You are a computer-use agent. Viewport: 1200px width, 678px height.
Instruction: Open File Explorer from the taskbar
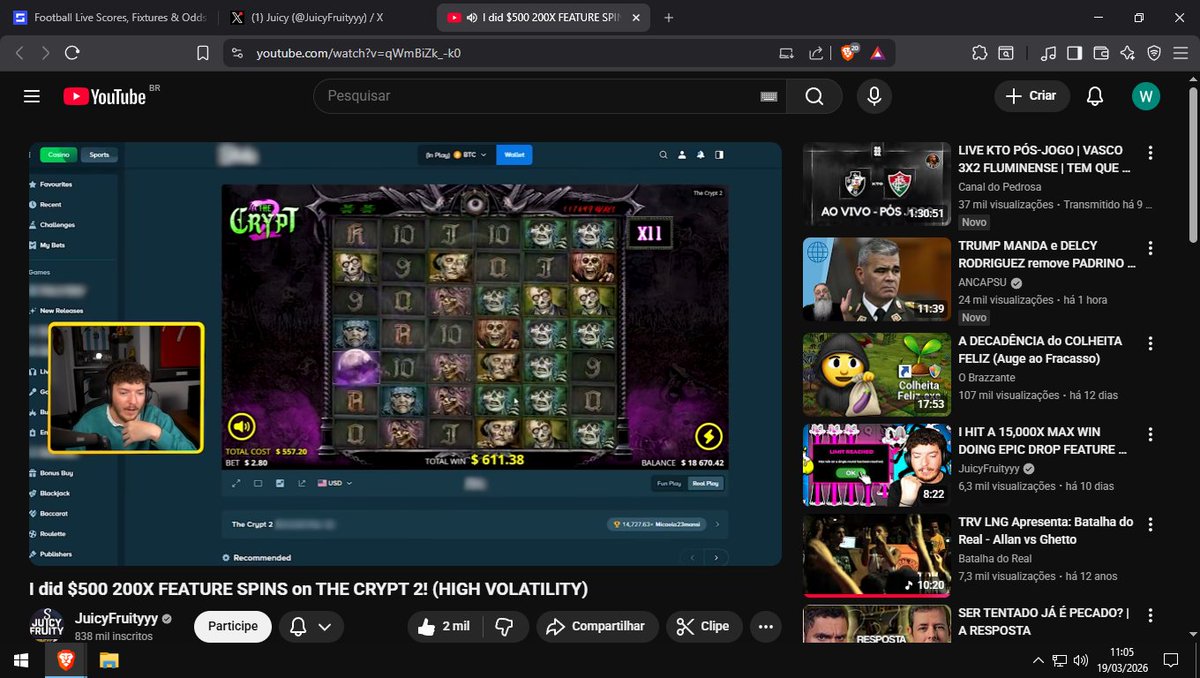click(109, 660)
